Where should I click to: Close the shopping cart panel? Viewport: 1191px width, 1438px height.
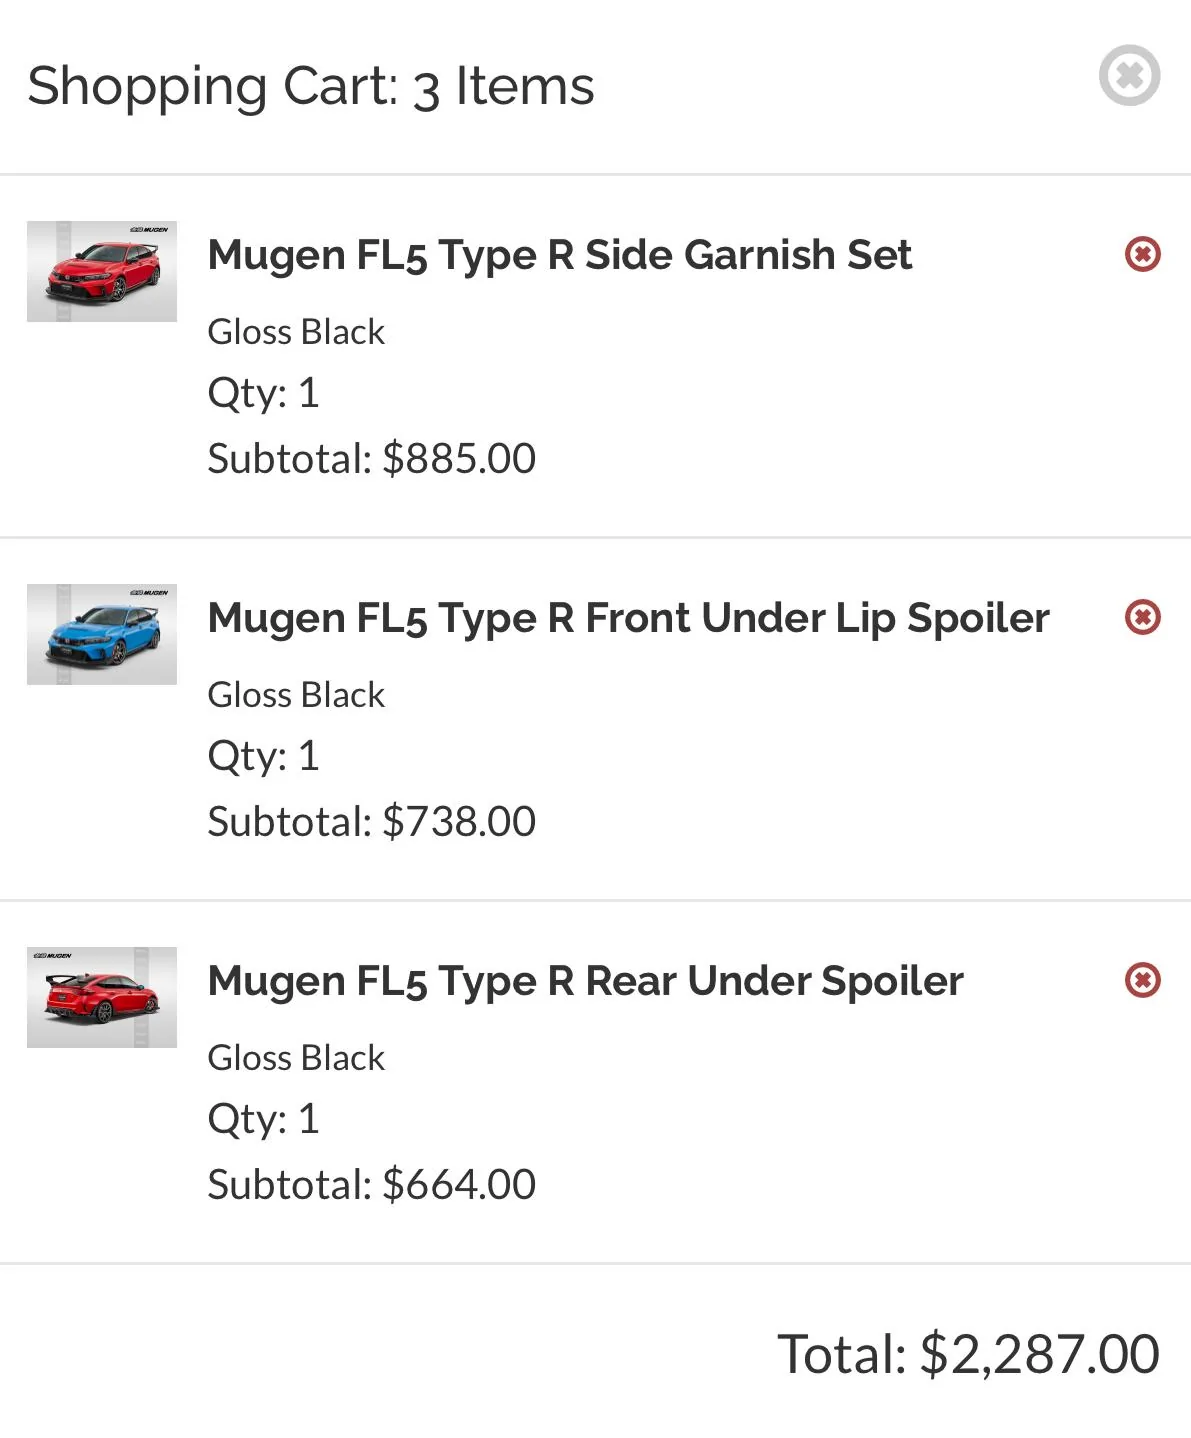coord(1129,75)
